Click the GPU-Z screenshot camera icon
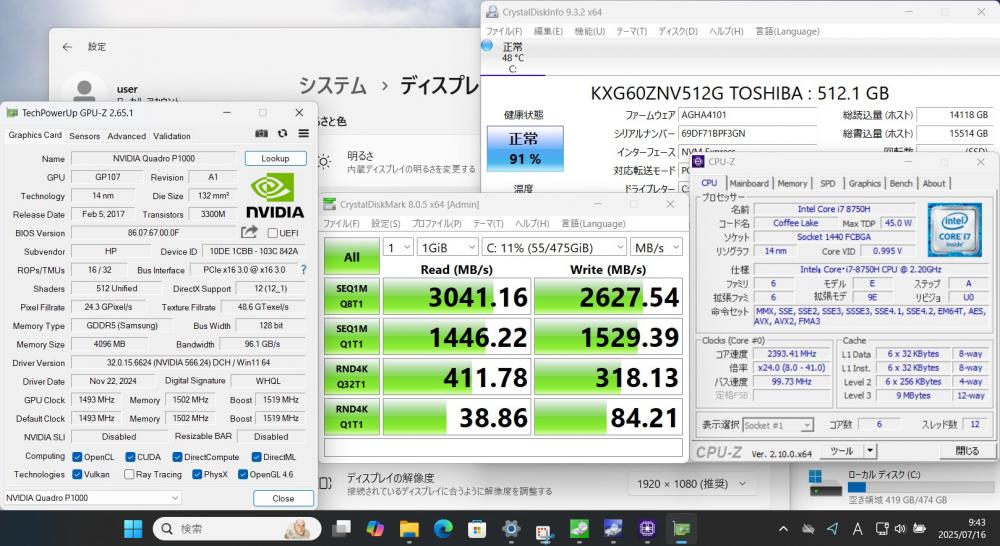 [261, 134]
